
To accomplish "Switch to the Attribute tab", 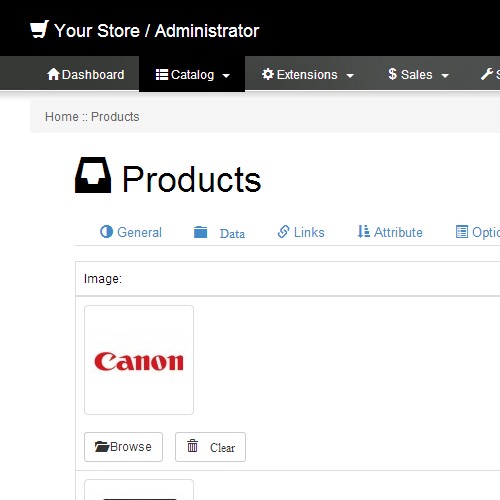I will 390,232.
